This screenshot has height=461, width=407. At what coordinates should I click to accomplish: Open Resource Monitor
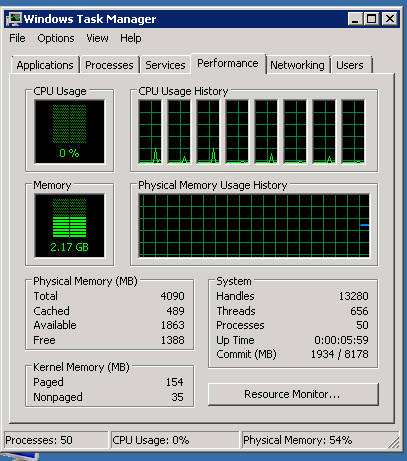click(x=293, y=394)
